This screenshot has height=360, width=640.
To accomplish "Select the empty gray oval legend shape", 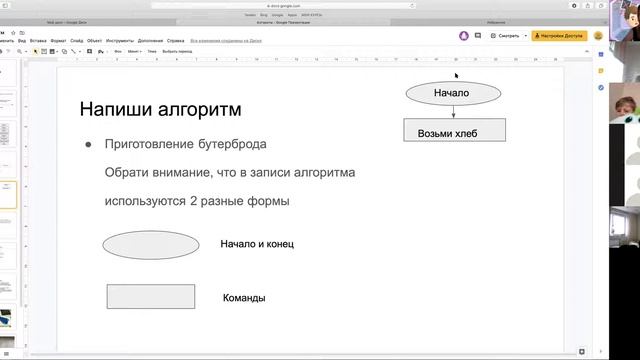I will [151, 245].
